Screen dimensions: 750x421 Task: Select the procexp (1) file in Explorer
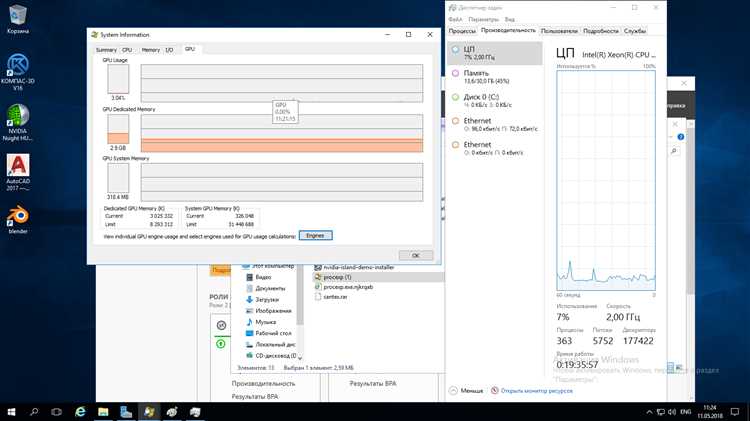pyautogui.click(x=338, y=277)
